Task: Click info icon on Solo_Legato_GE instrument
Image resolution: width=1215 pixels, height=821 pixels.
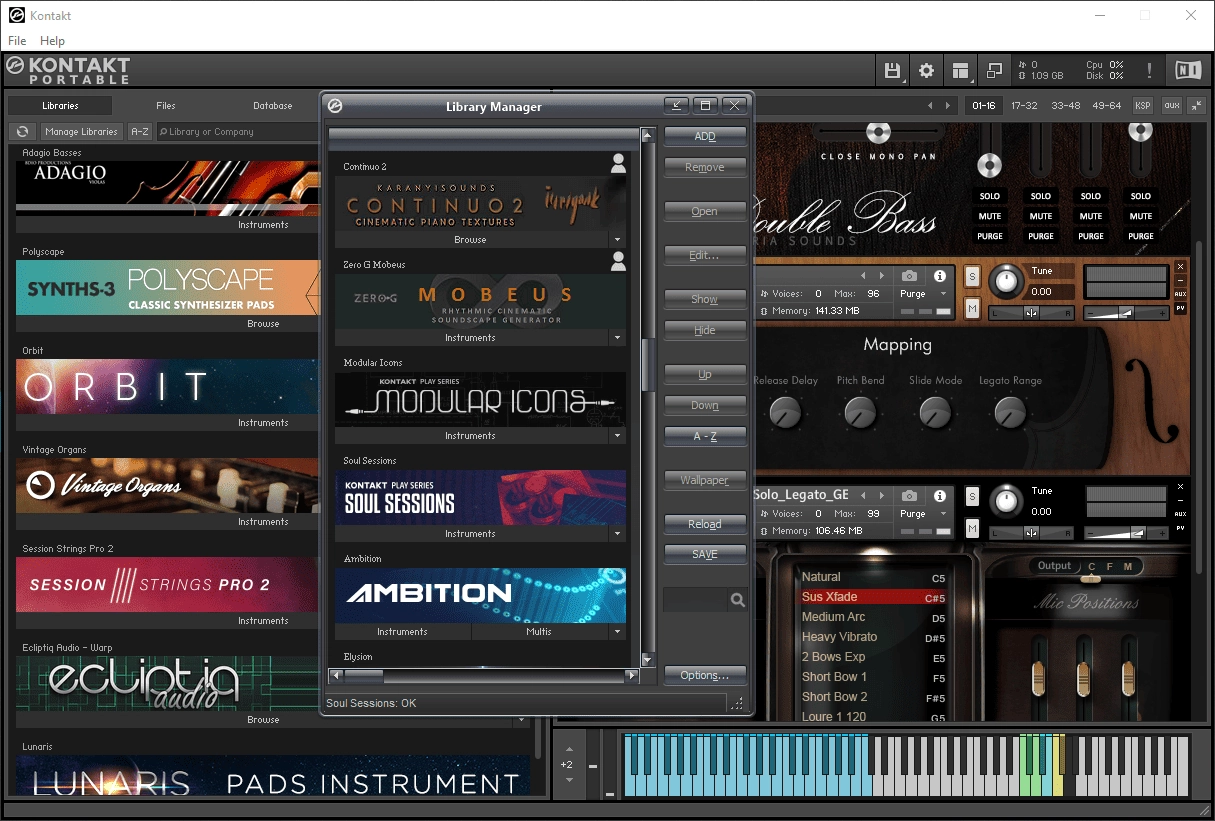Action: click(940, 495)
